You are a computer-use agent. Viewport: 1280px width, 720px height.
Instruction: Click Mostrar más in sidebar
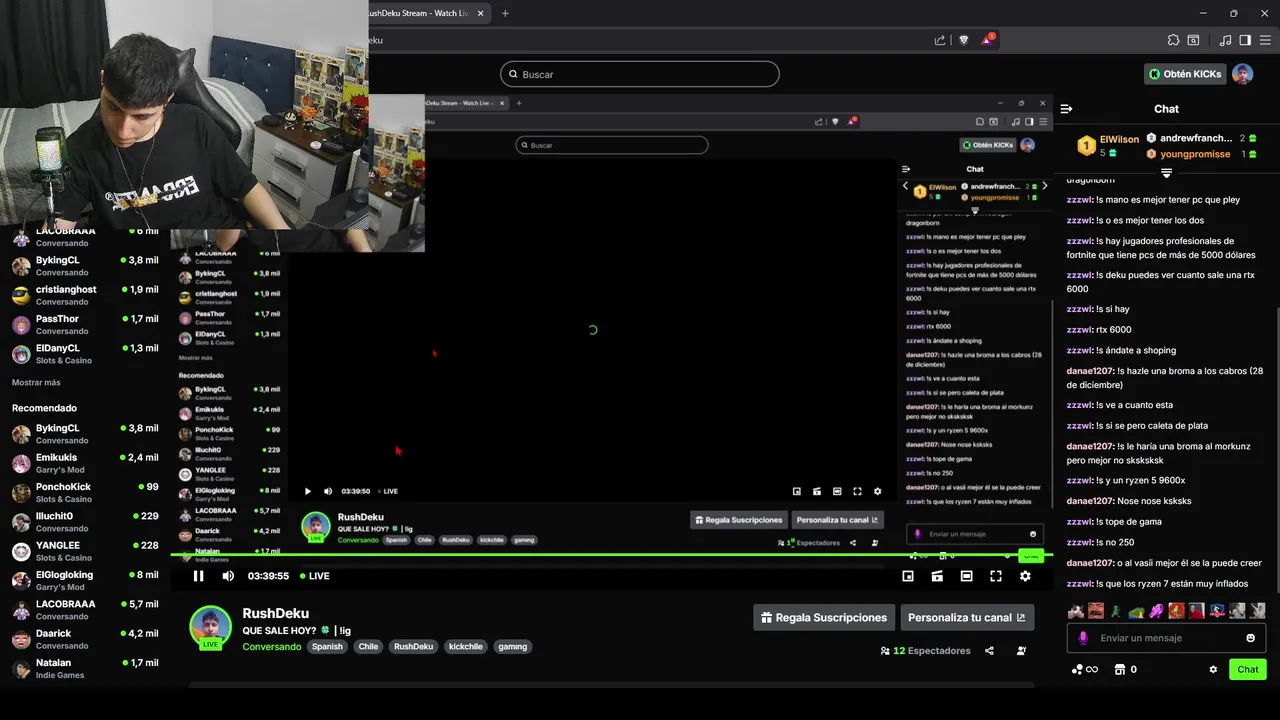point(36,383)
